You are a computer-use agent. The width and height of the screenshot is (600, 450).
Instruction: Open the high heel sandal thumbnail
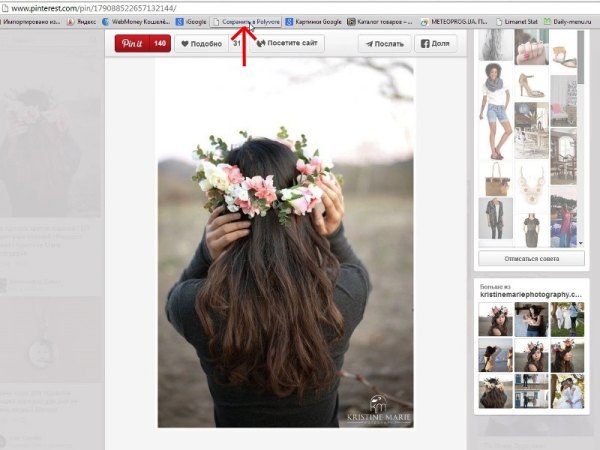click(x=532, y=83)
